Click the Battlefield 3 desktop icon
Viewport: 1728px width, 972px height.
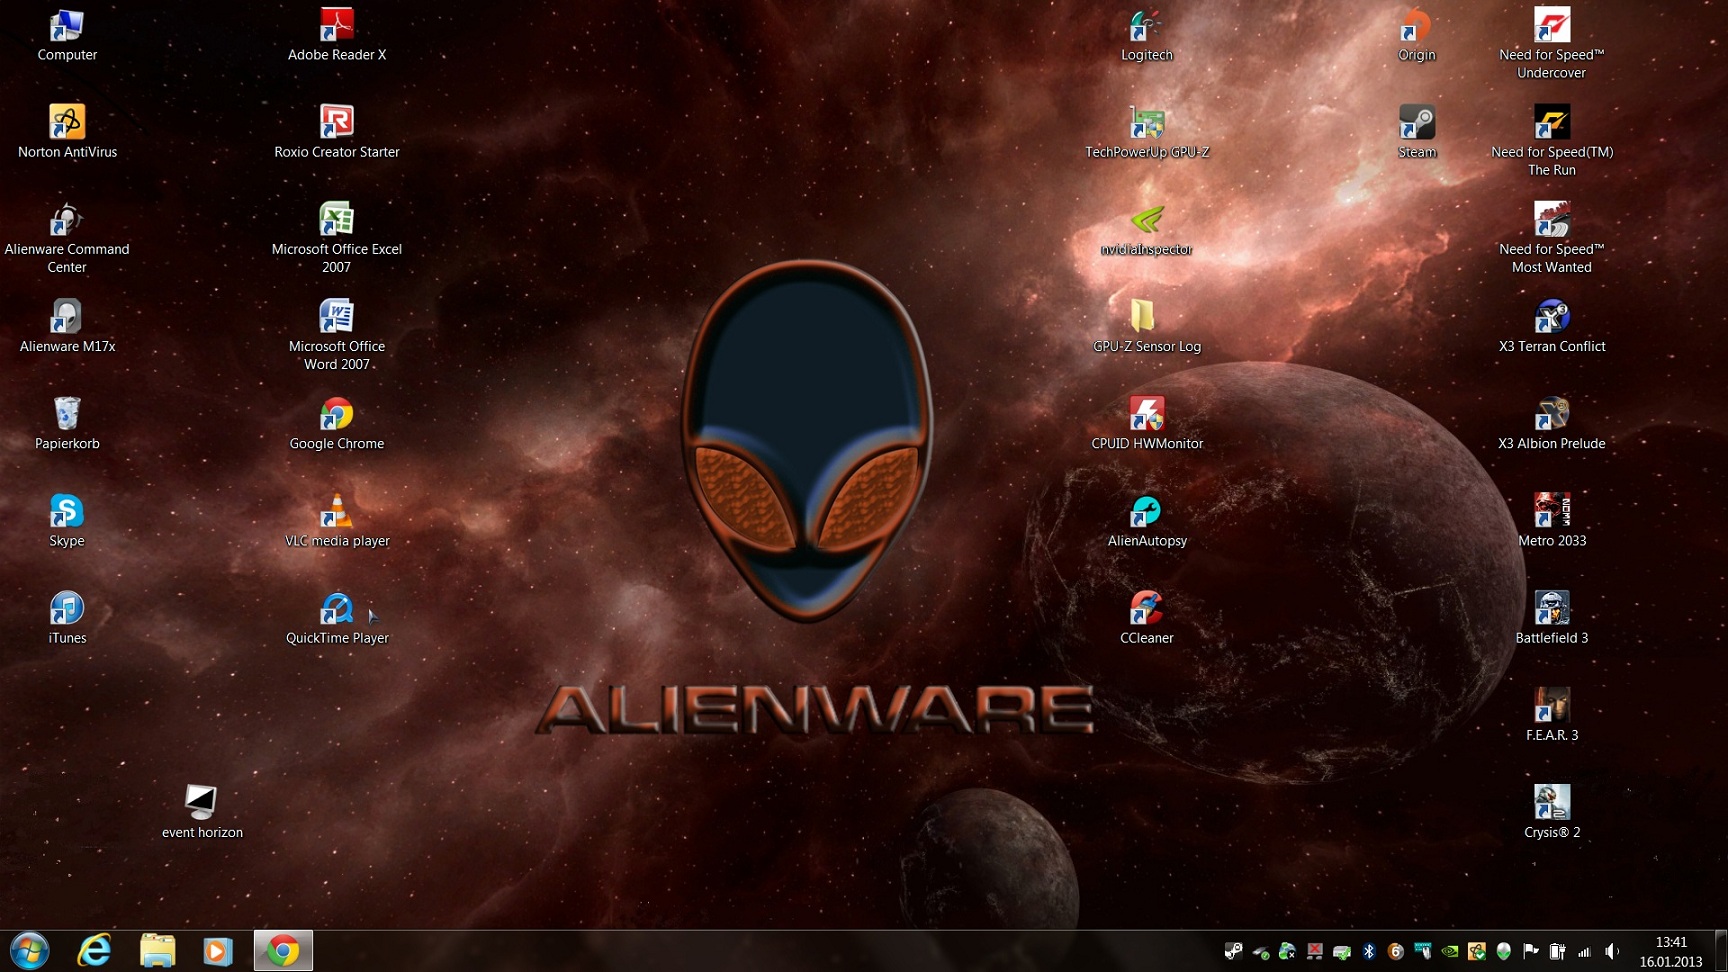click(x=1552, y=617)
